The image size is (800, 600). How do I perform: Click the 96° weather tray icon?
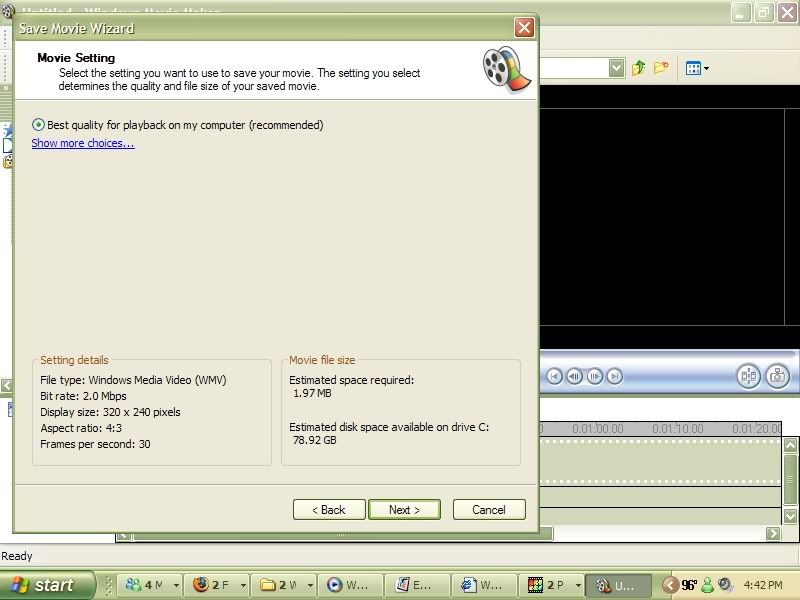(689, 585)
